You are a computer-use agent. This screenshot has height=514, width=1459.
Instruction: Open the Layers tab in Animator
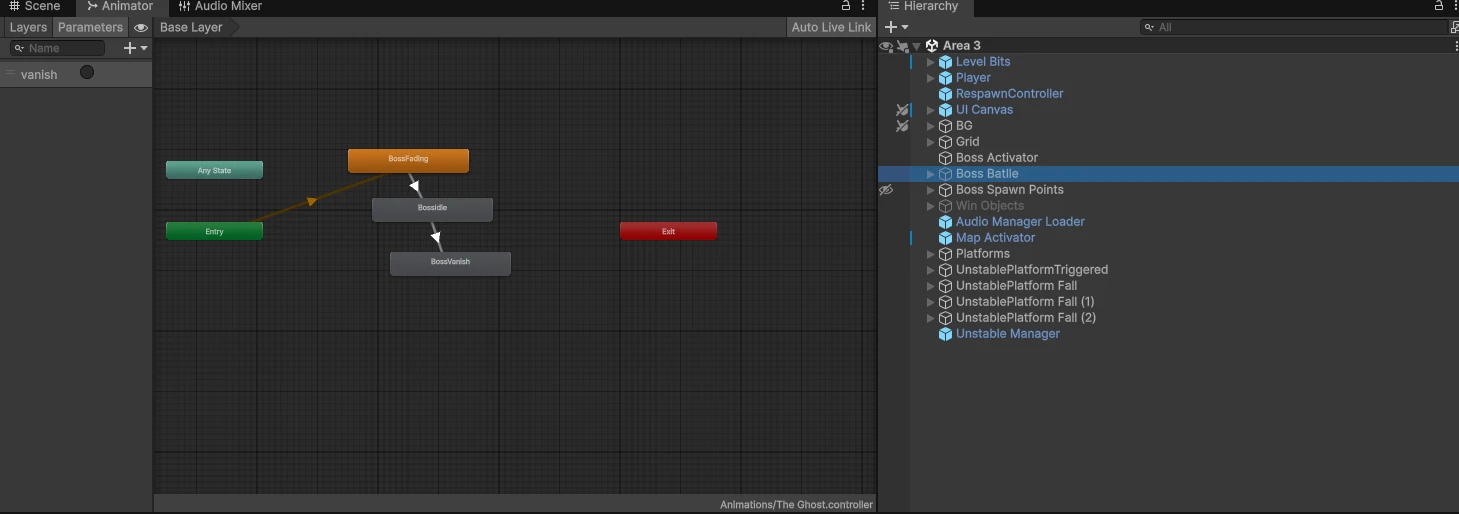click(28, 28)
